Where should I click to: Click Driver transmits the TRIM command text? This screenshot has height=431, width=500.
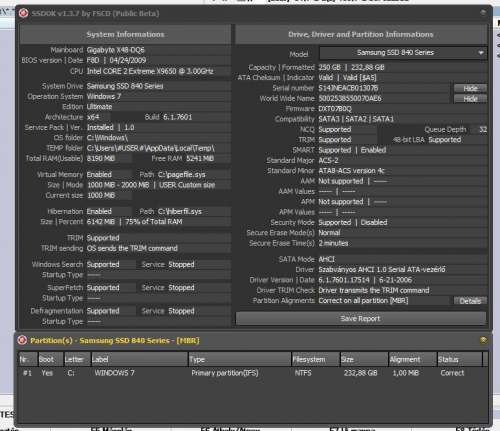pos(374,290)
